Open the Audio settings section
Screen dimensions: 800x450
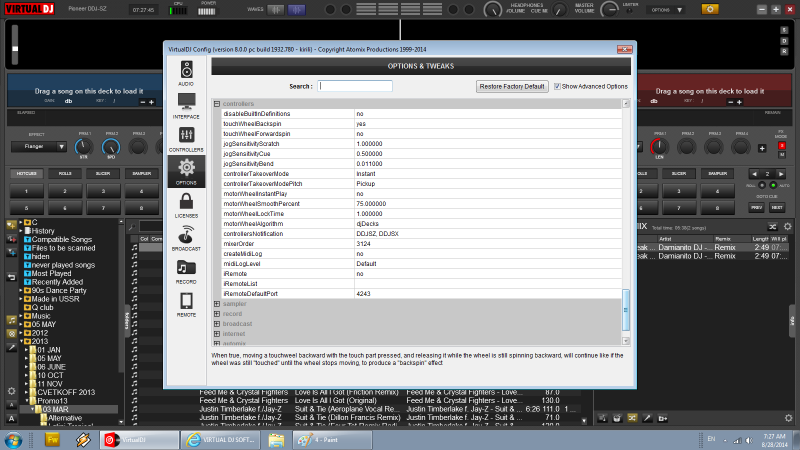click(186, 73)
